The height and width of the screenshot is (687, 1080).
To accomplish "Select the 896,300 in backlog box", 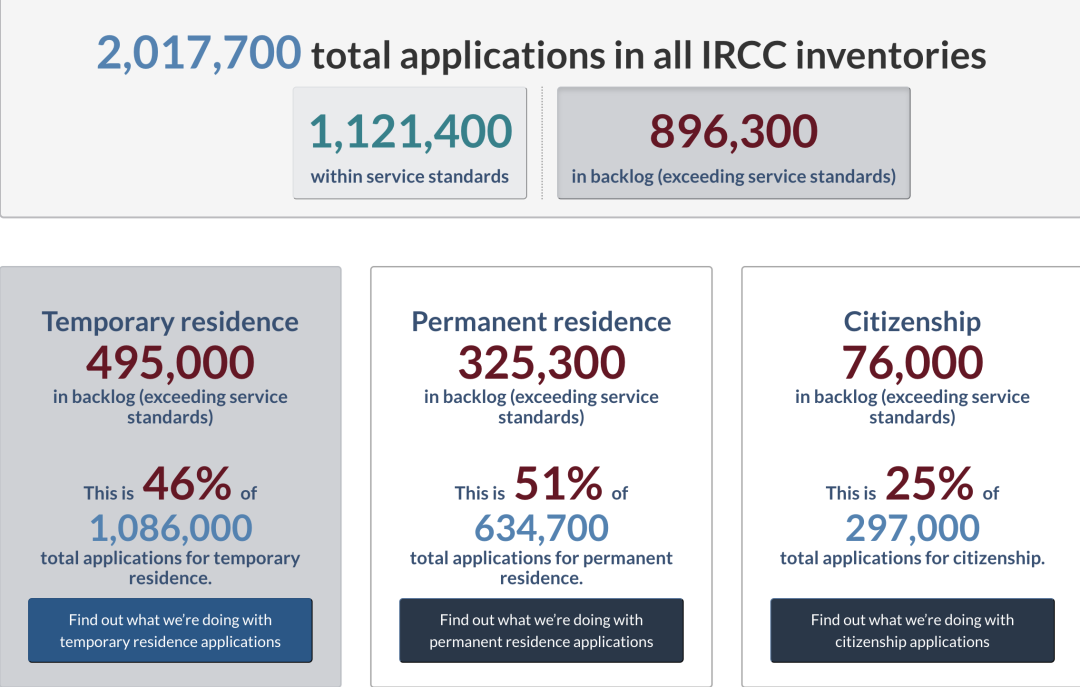I will tap(734, 143).
